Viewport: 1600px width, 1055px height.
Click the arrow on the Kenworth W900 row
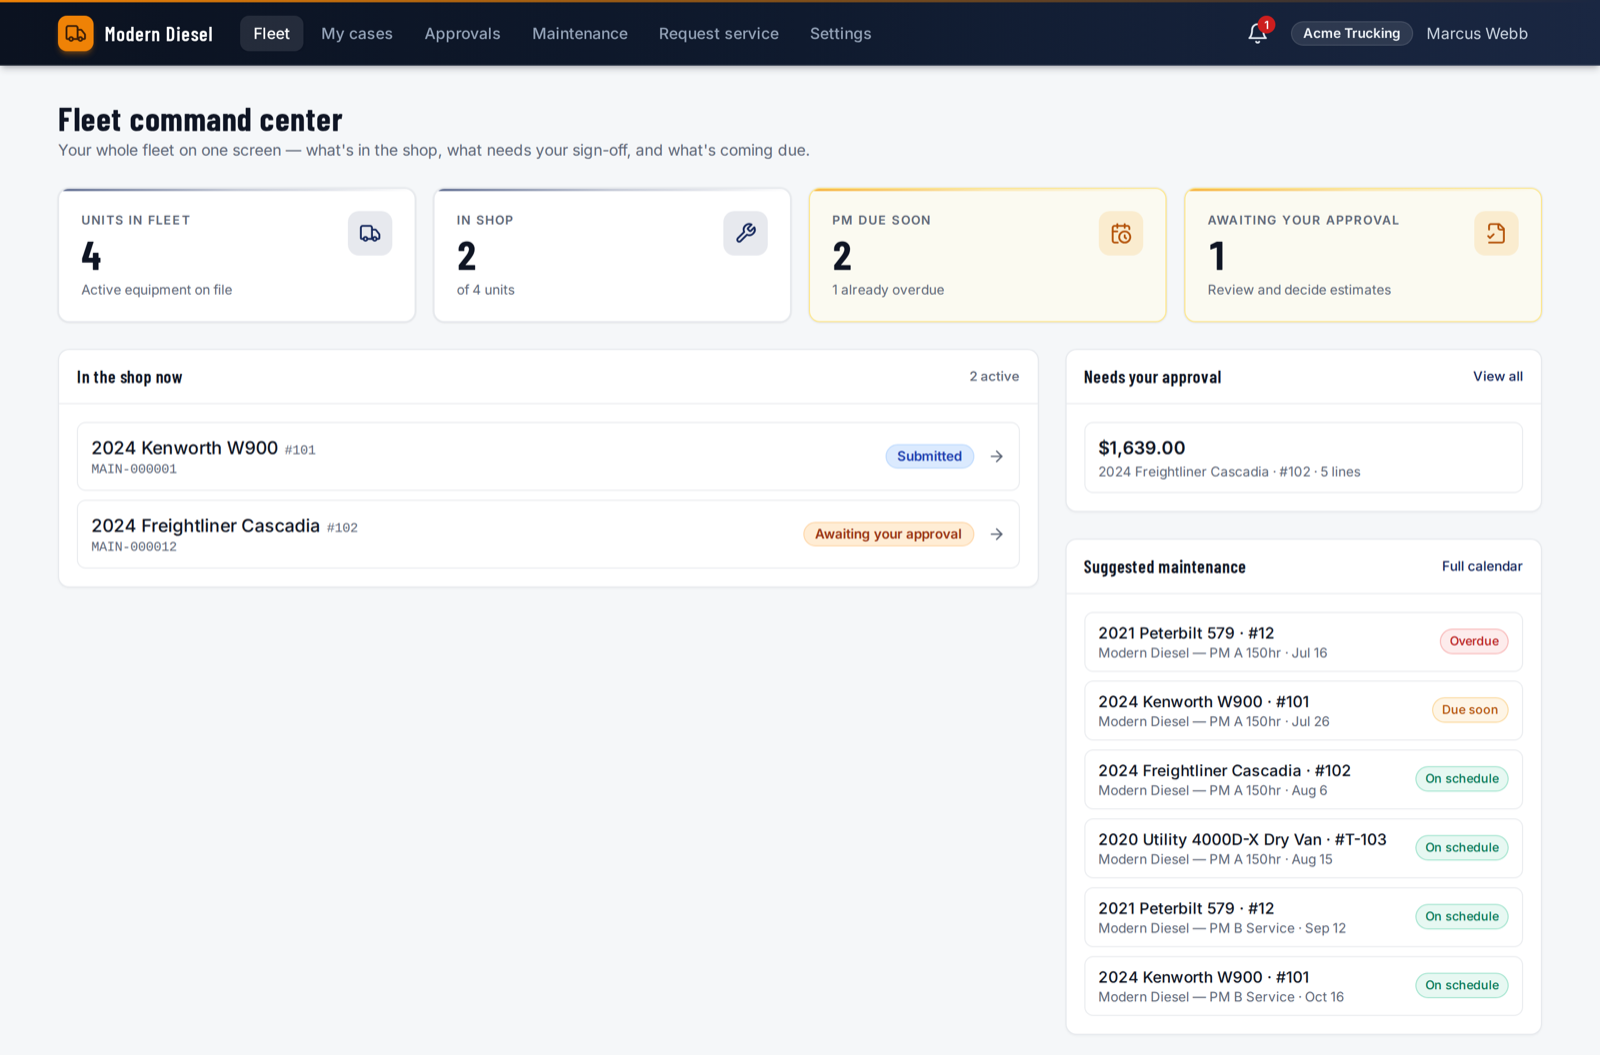click(997, 456)
